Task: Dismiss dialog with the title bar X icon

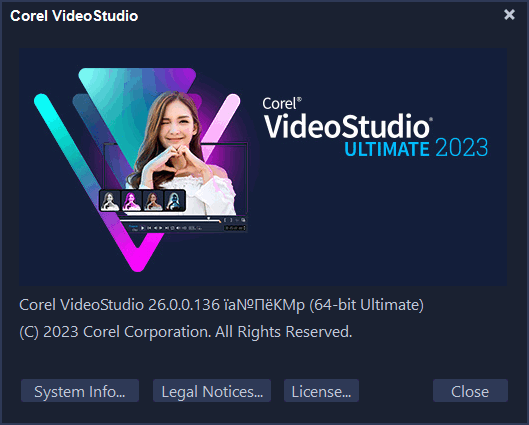Action: [509, 15]
